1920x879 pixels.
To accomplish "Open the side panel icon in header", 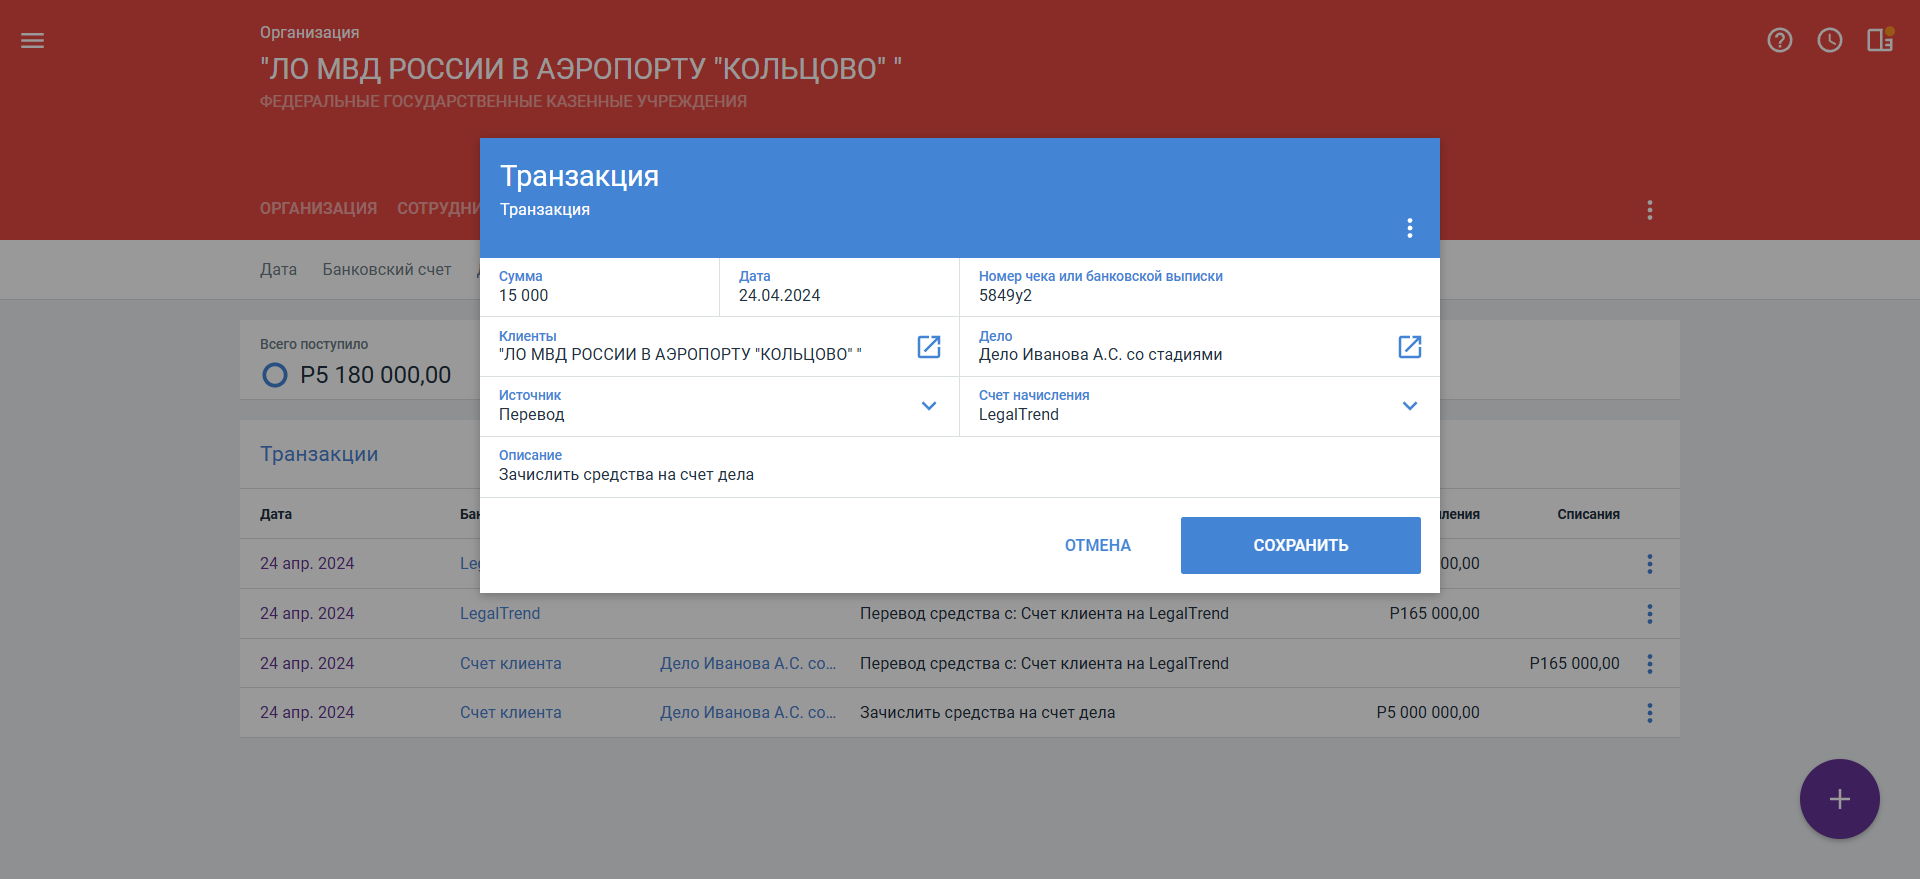I will click(x=1879, y=40).
